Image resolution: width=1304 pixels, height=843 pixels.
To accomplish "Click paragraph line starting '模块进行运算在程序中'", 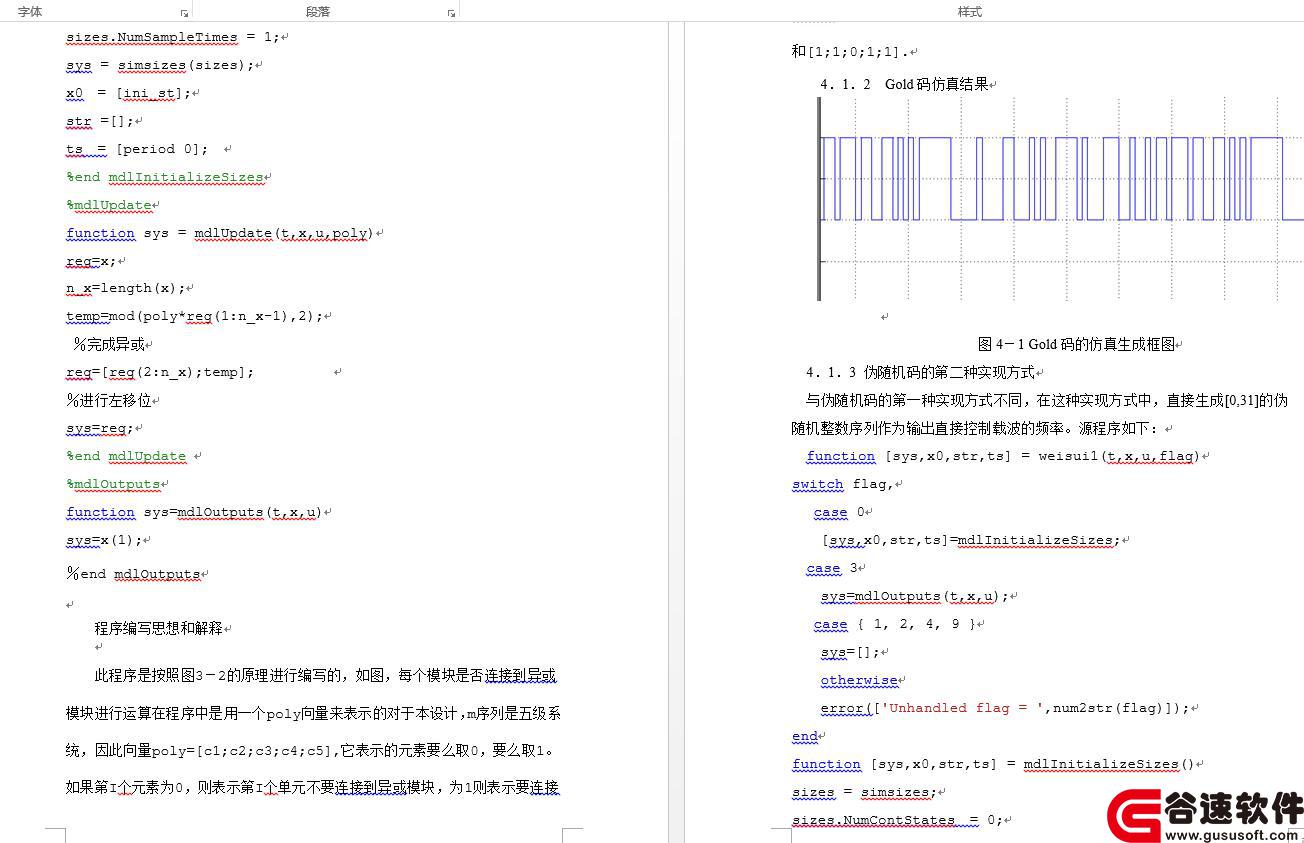I will pyautogui.click(x=313, y=713).
